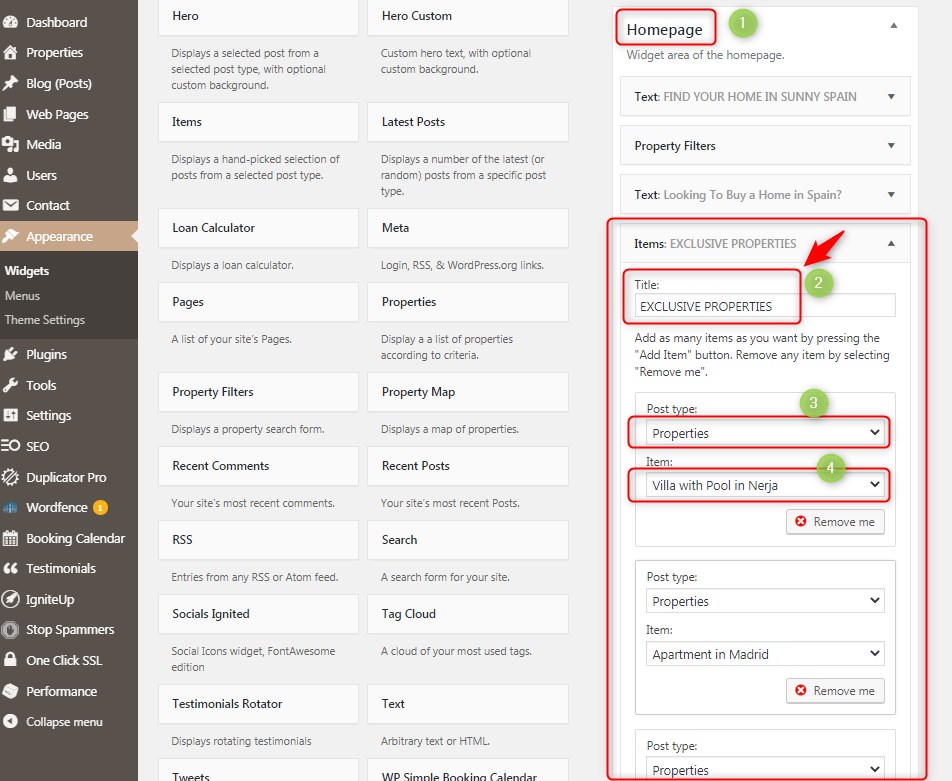Select the Loan Calculator available widget

[258, 228]
